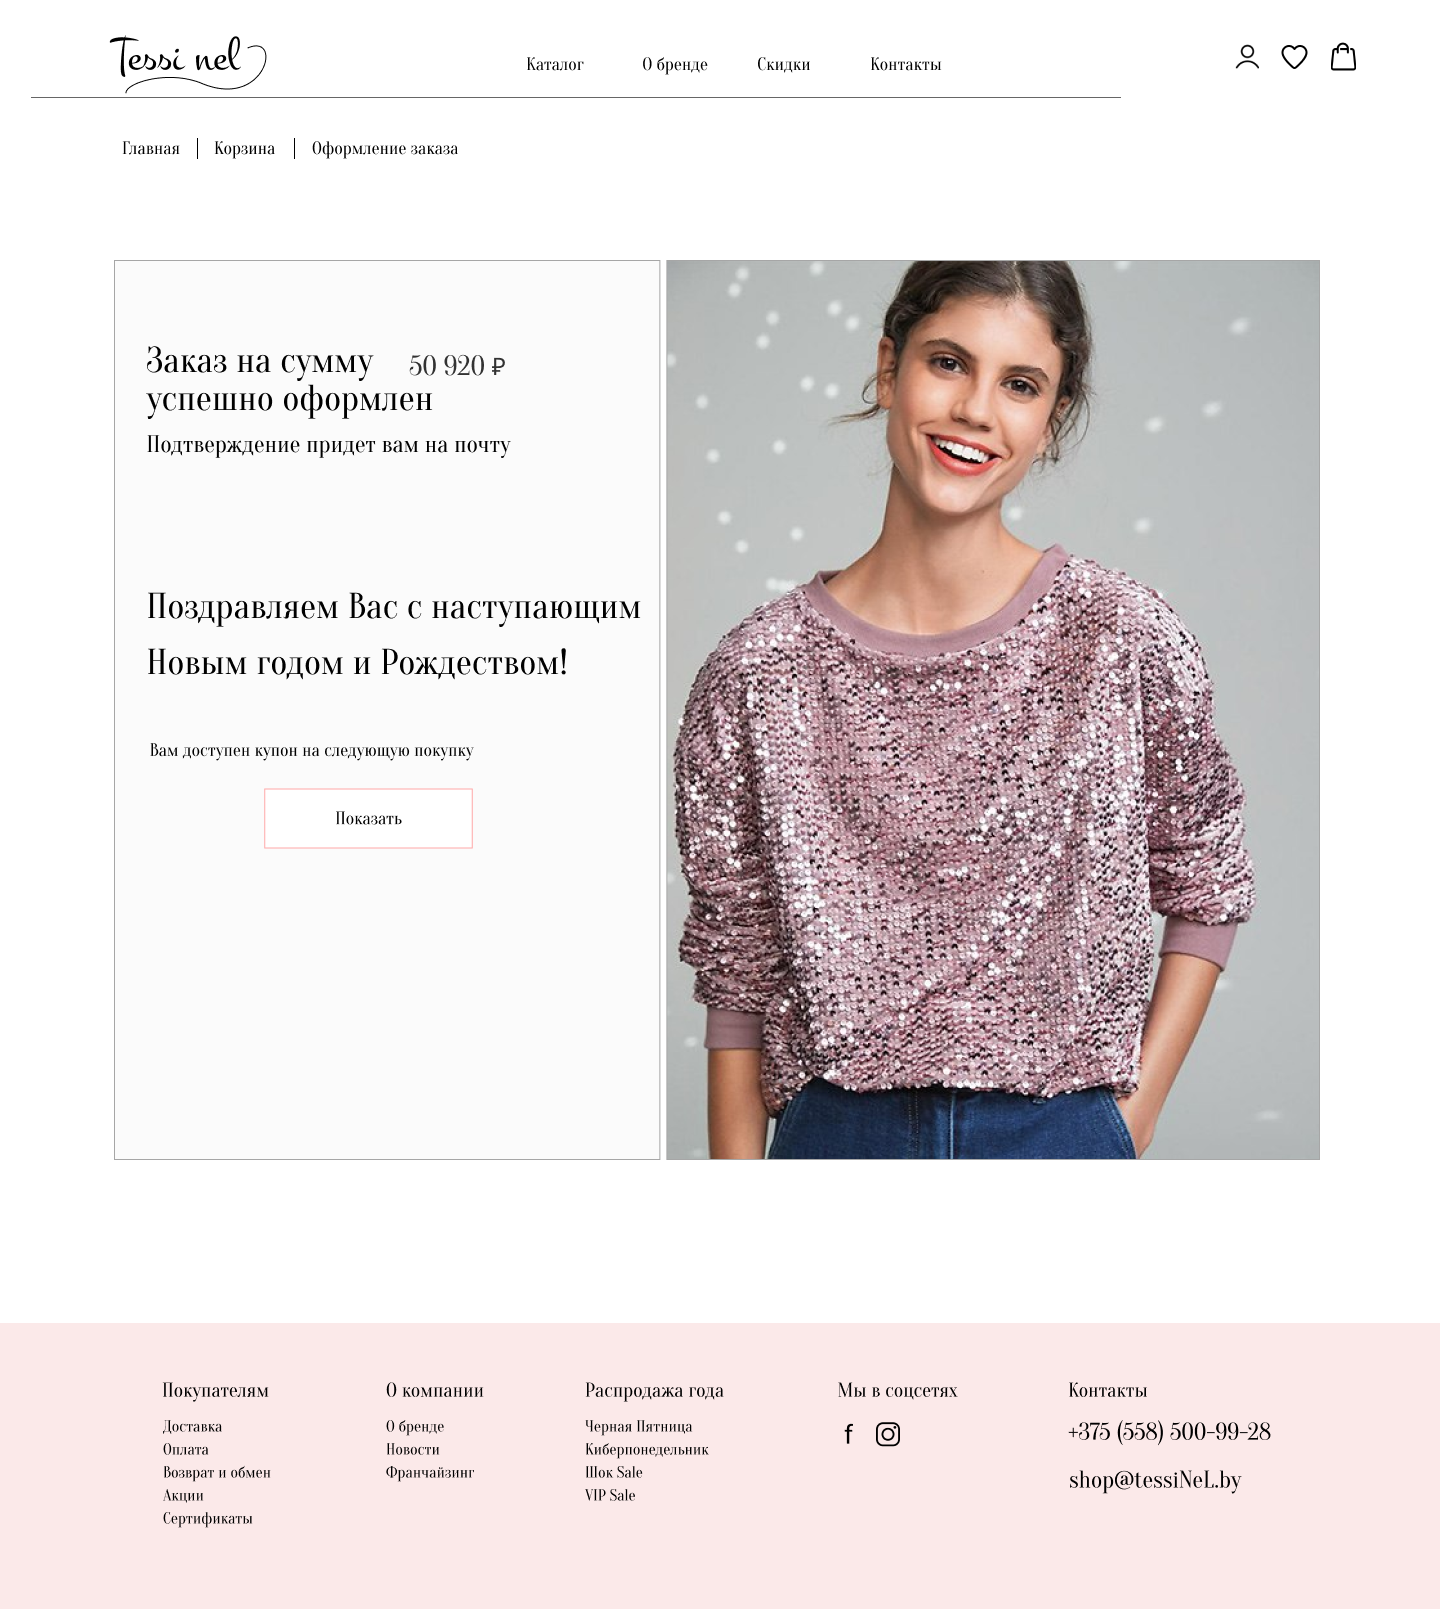1440x1609 pixels.
Task: Click the shop@tessiNeL.by email address
Action: tap(1155, 1480)
